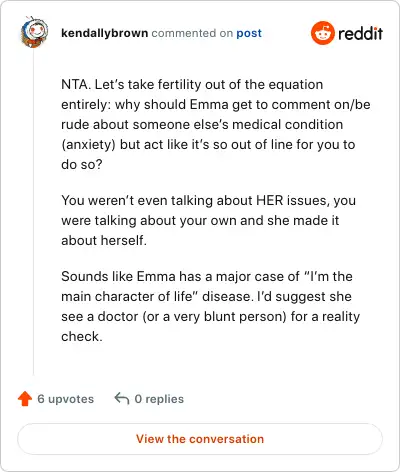
Task: Upvote the comment with the orange arrow
Action: click(25, 399)
